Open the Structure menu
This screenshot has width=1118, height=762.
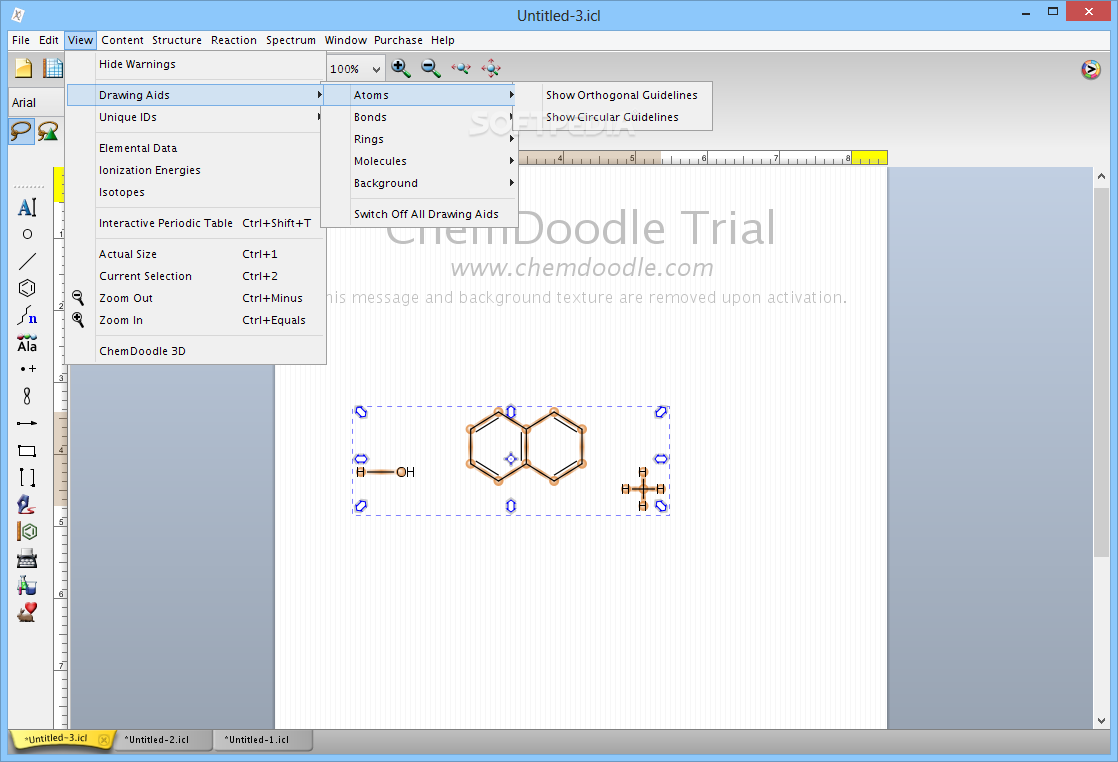(x=177, y=40)
